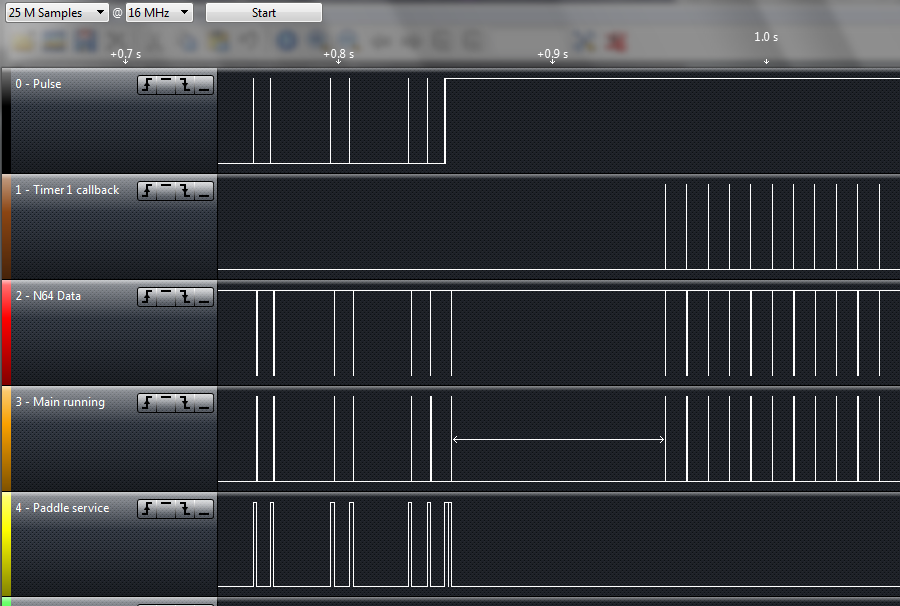
Task: Click the +0.8 s timeline marker
Action: (x=339, y=55)
